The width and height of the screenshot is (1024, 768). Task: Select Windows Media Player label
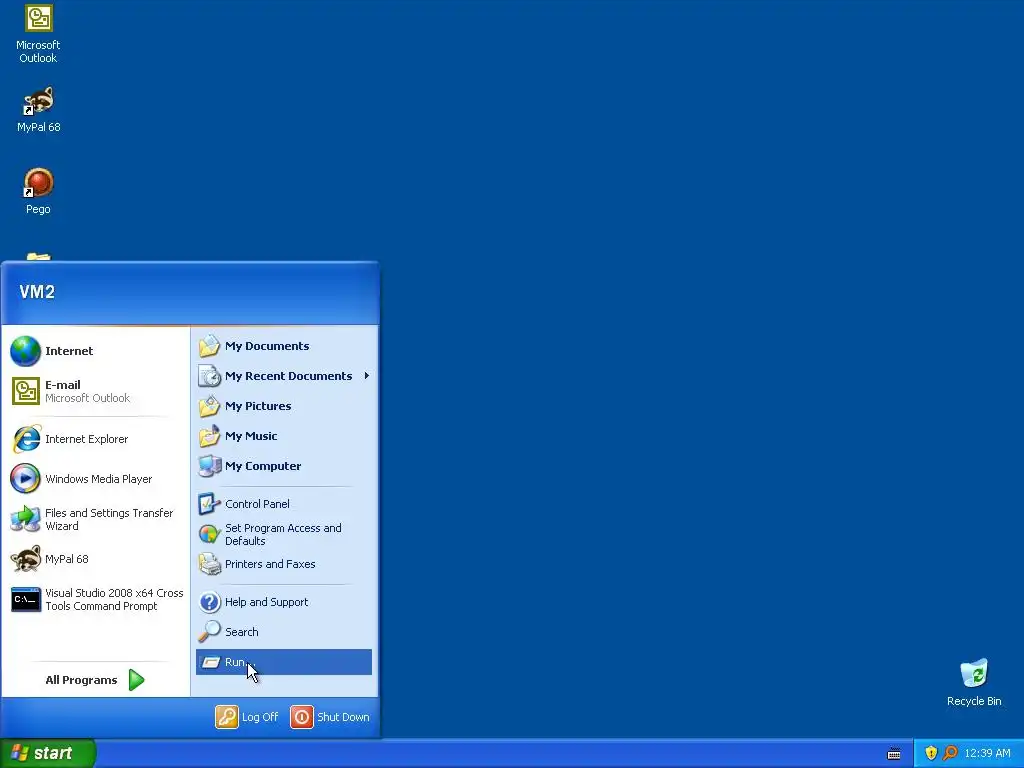(x=99, y=479)
